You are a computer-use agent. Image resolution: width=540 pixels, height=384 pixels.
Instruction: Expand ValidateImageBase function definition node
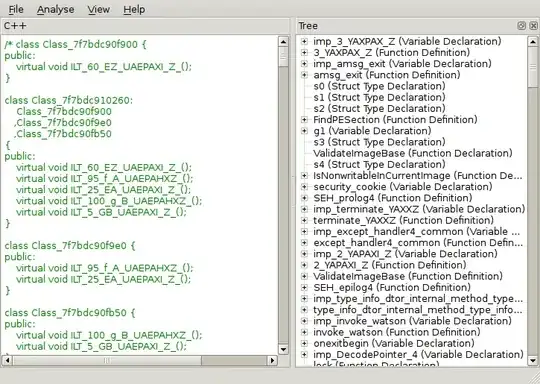tap(304, 276)
